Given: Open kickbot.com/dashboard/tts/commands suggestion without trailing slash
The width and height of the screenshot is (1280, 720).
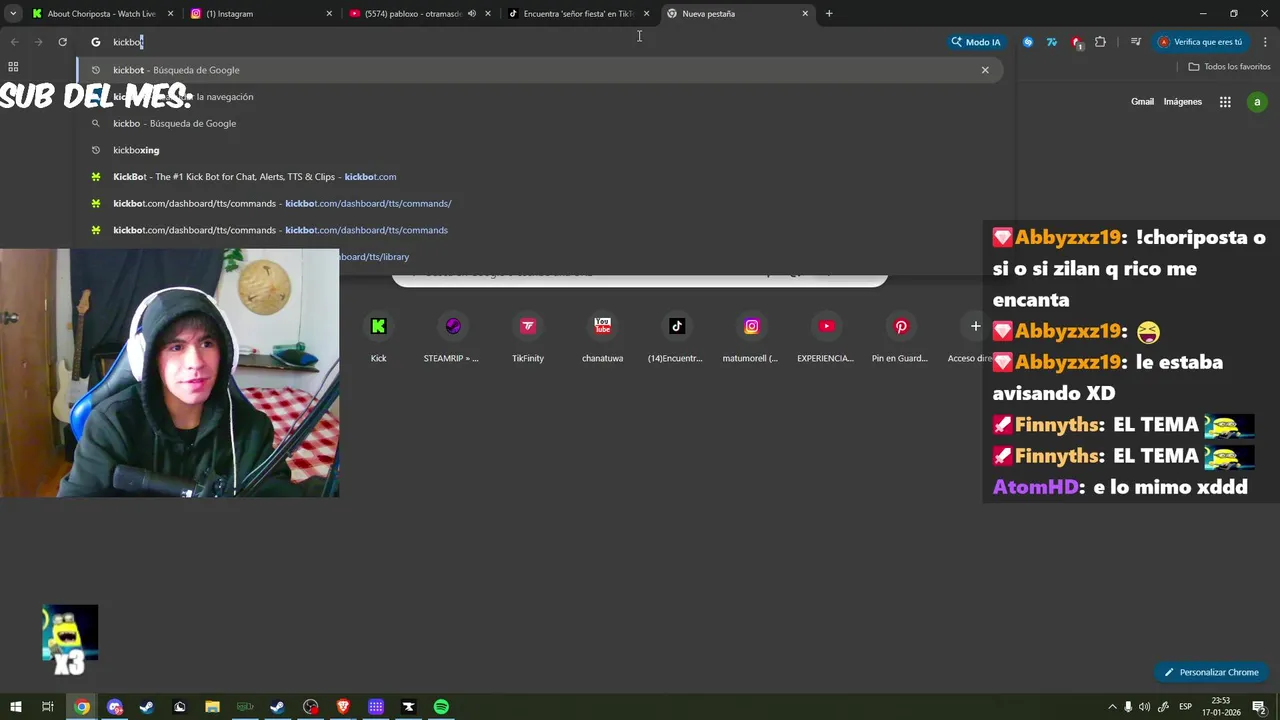Looking at the screenshot, I should [x=540, y=230].
